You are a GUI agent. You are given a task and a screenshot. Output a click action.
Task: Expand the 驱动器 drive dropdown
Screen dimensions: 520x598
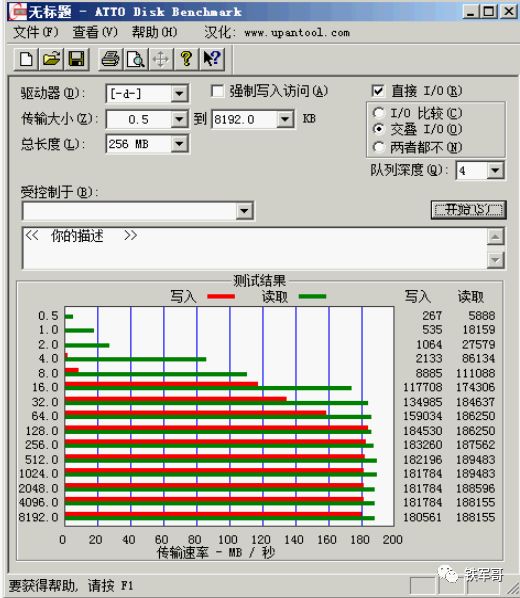pyautogui.click(x=179, y=94)
